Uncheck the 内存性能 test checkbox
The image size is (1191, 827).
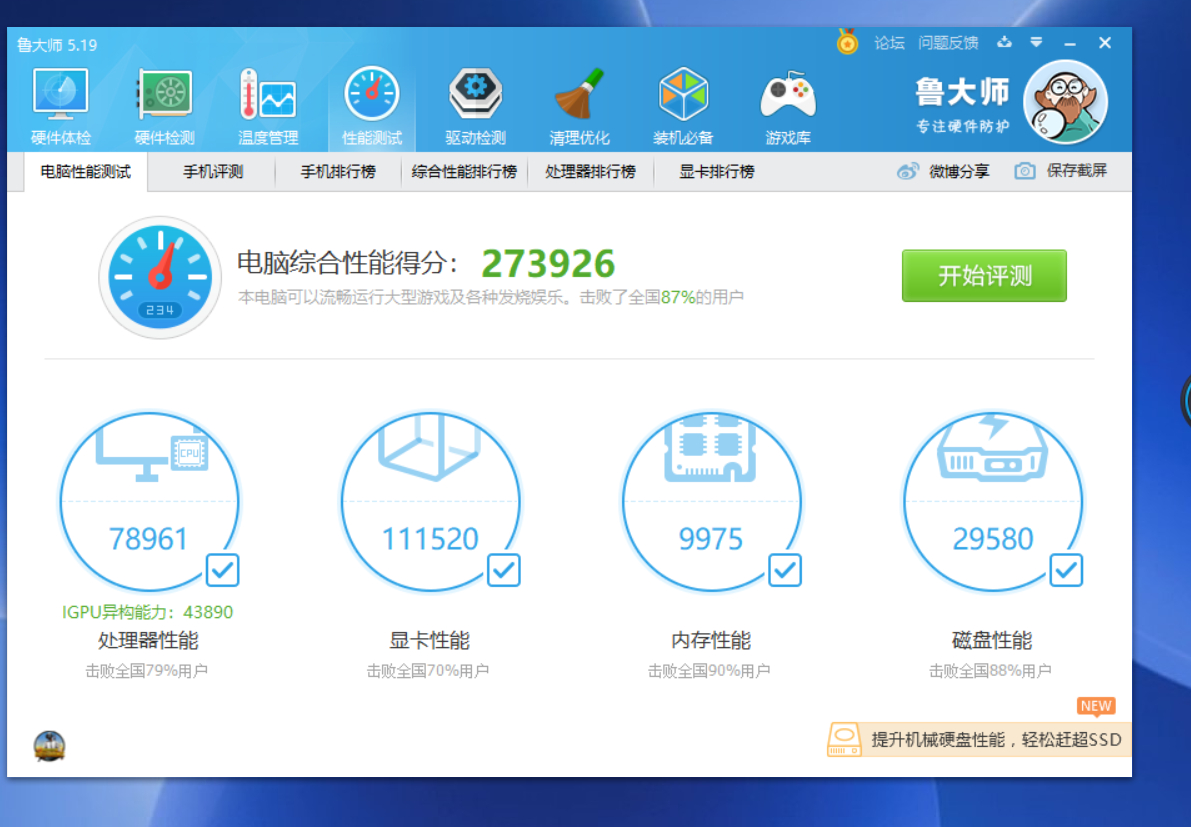(x=785, y=570)
